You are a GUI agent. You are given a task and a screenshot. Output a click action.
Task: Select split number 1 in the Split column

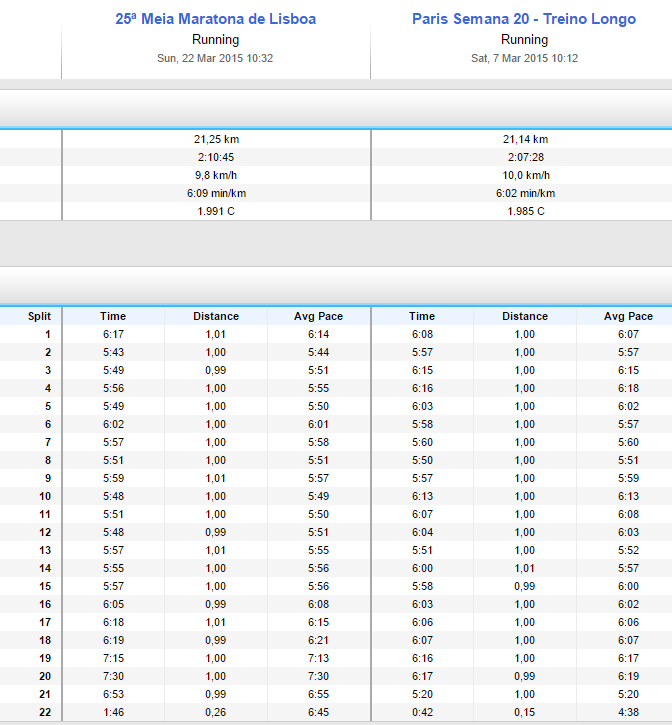(x=47, y=334)
